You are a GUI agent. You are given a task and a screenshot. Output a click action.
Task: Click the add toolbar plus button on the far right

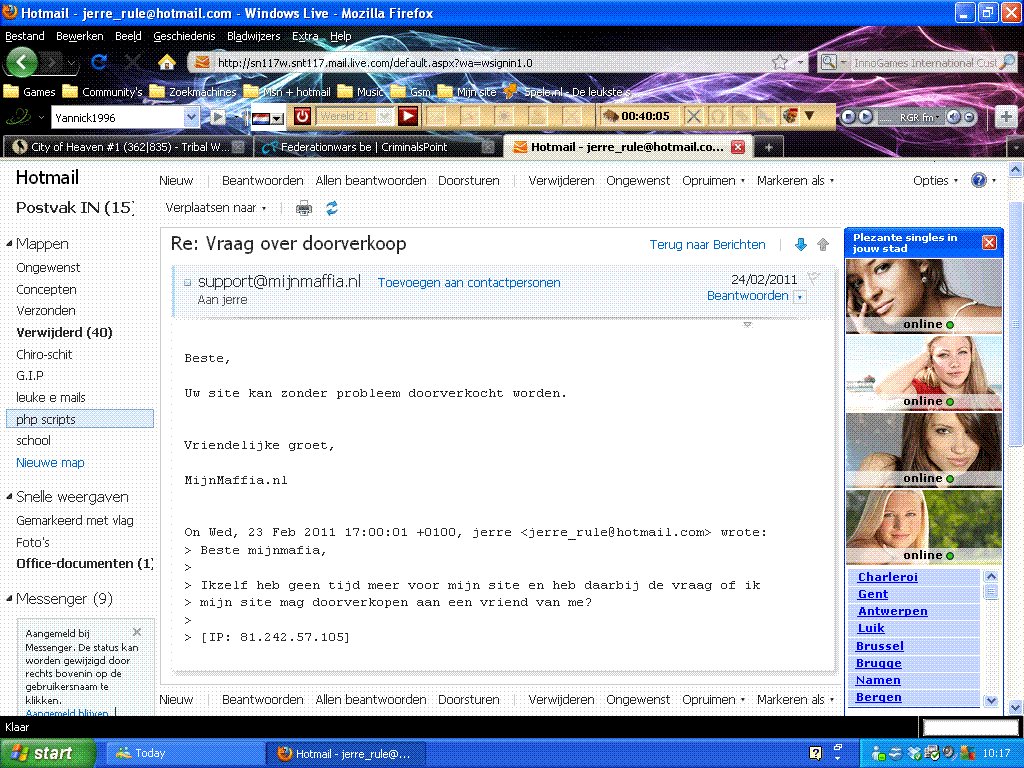[1006, 117]
